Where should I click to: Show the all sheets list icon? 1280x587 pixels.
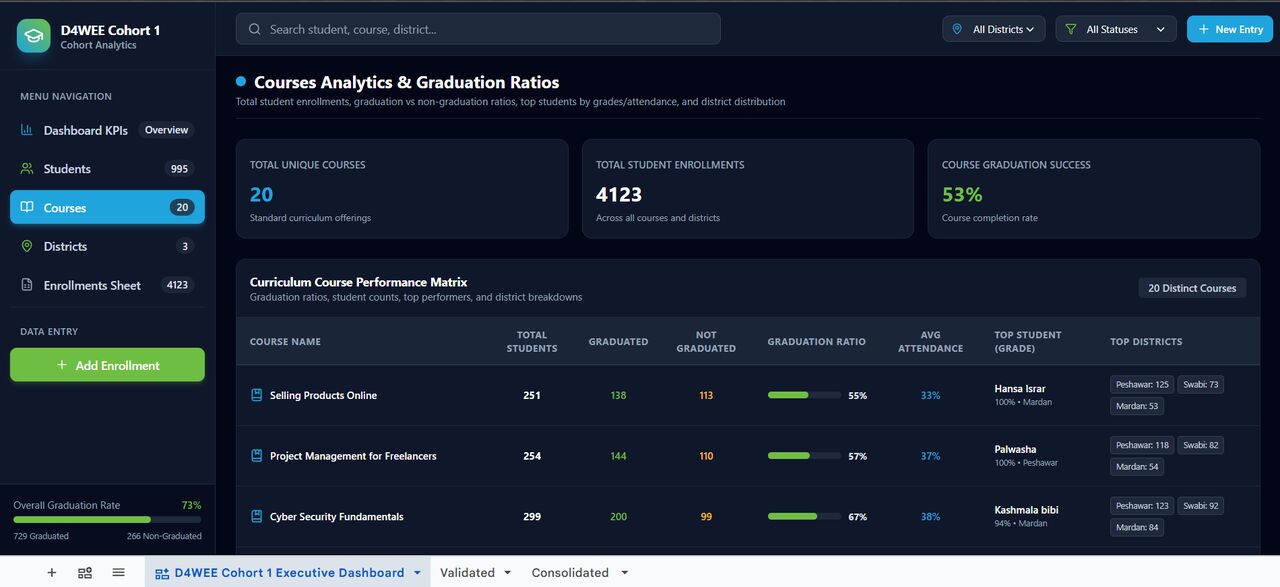tap(118, 572)
